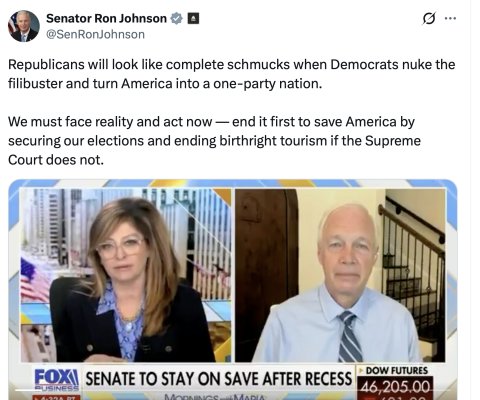Open the three-dot more options menu
480x400 pixels.
pyautogui.click(x=450, y=18)
